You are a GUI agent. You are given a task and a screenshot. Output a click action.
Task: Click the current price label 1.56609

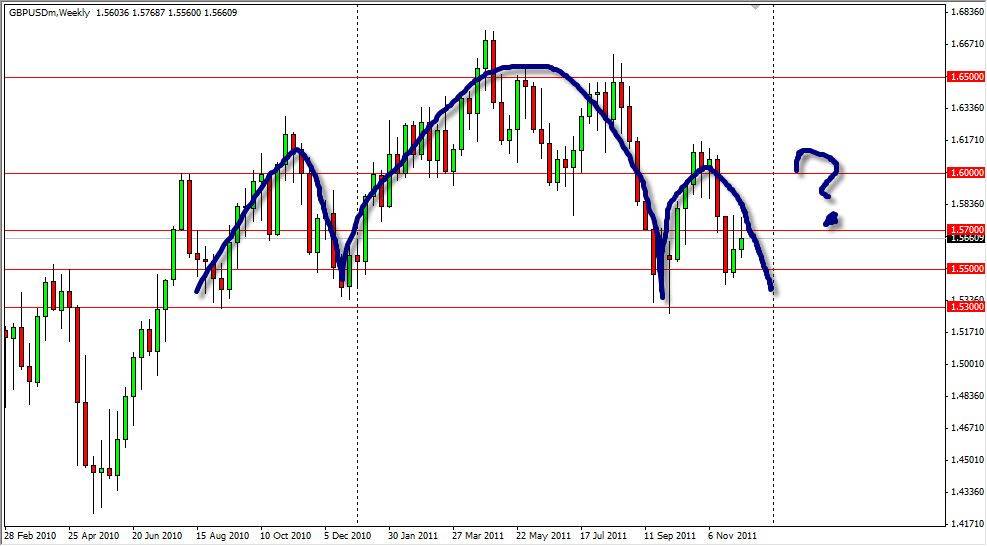[965, 239]
